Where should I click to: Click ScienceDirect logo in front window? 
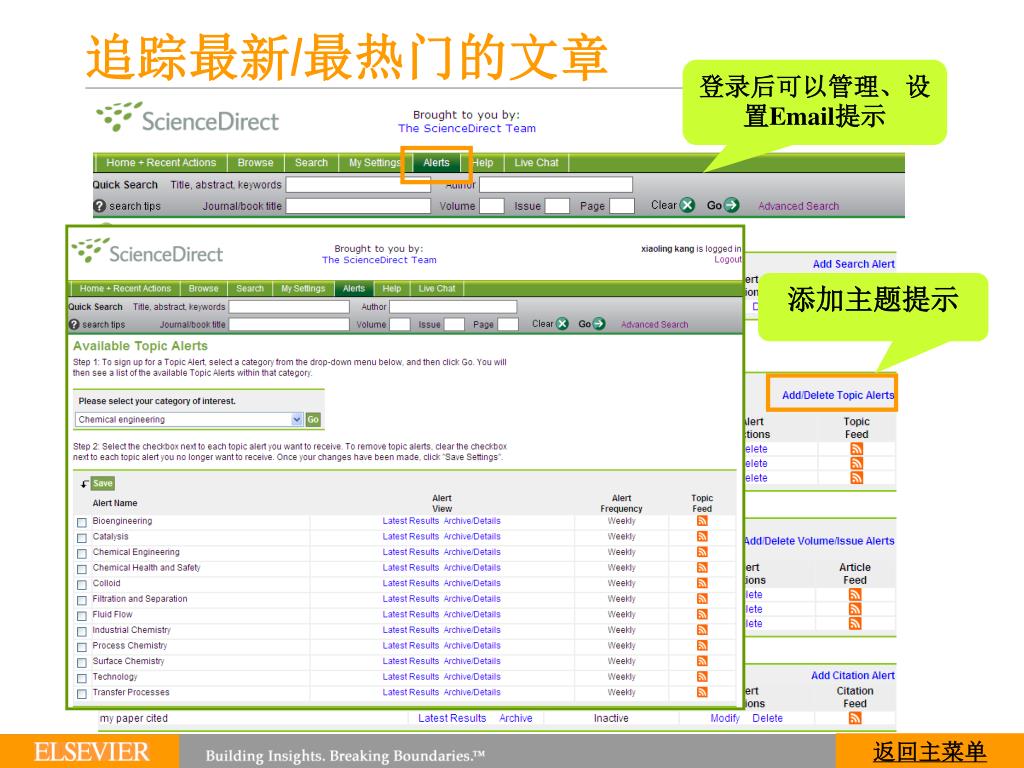point(147,251)
